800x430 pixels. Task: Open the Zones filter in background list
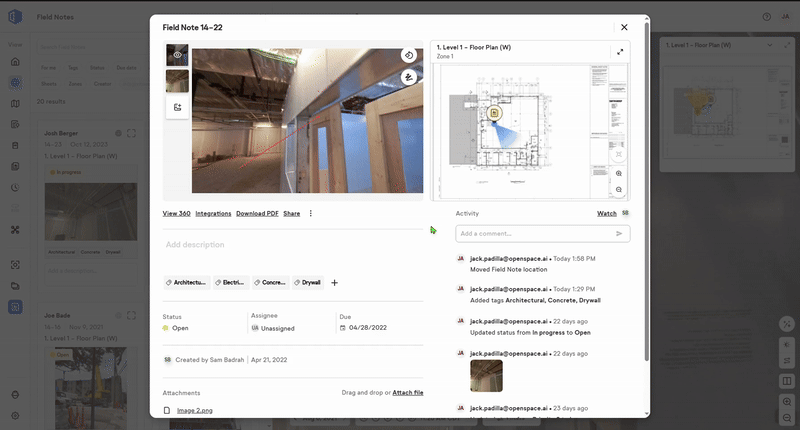pos(76,84)
